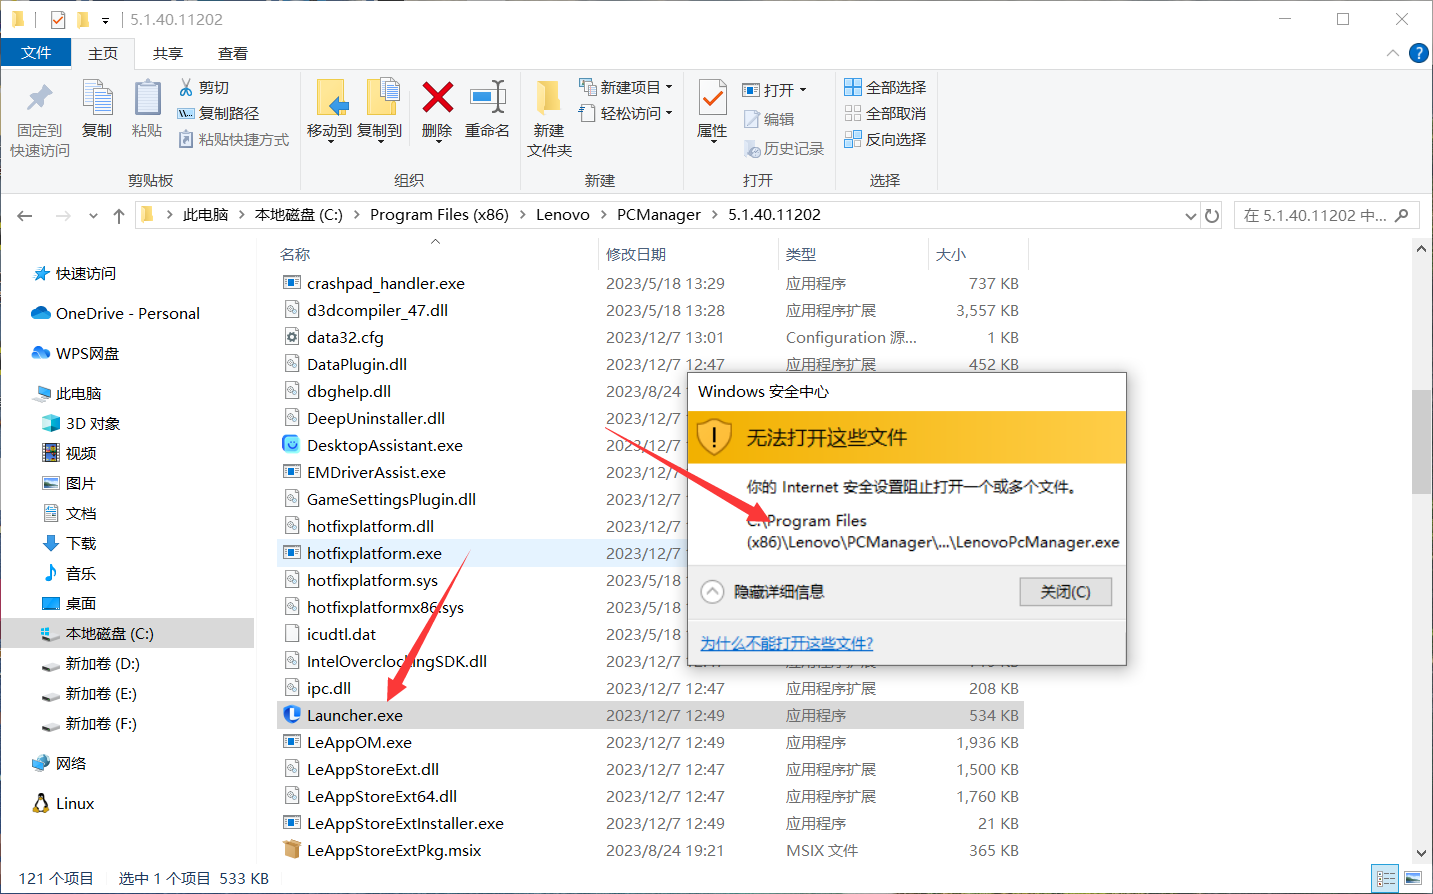The width and height of the screenshot is (1433, 894).
Task: Expand the address bar history dropdown
Action: 1190,215
